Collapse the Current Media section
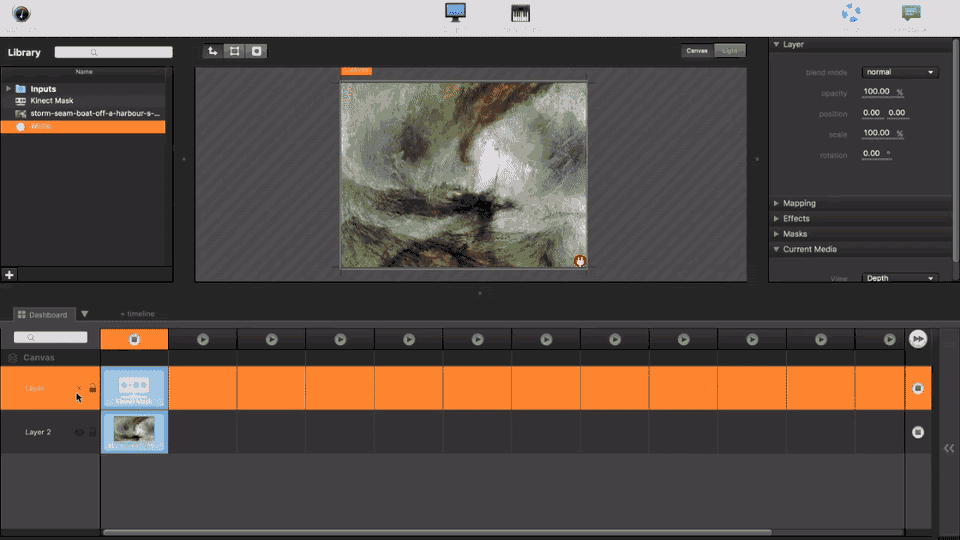The image size is (960, 540). pos(776,249)
